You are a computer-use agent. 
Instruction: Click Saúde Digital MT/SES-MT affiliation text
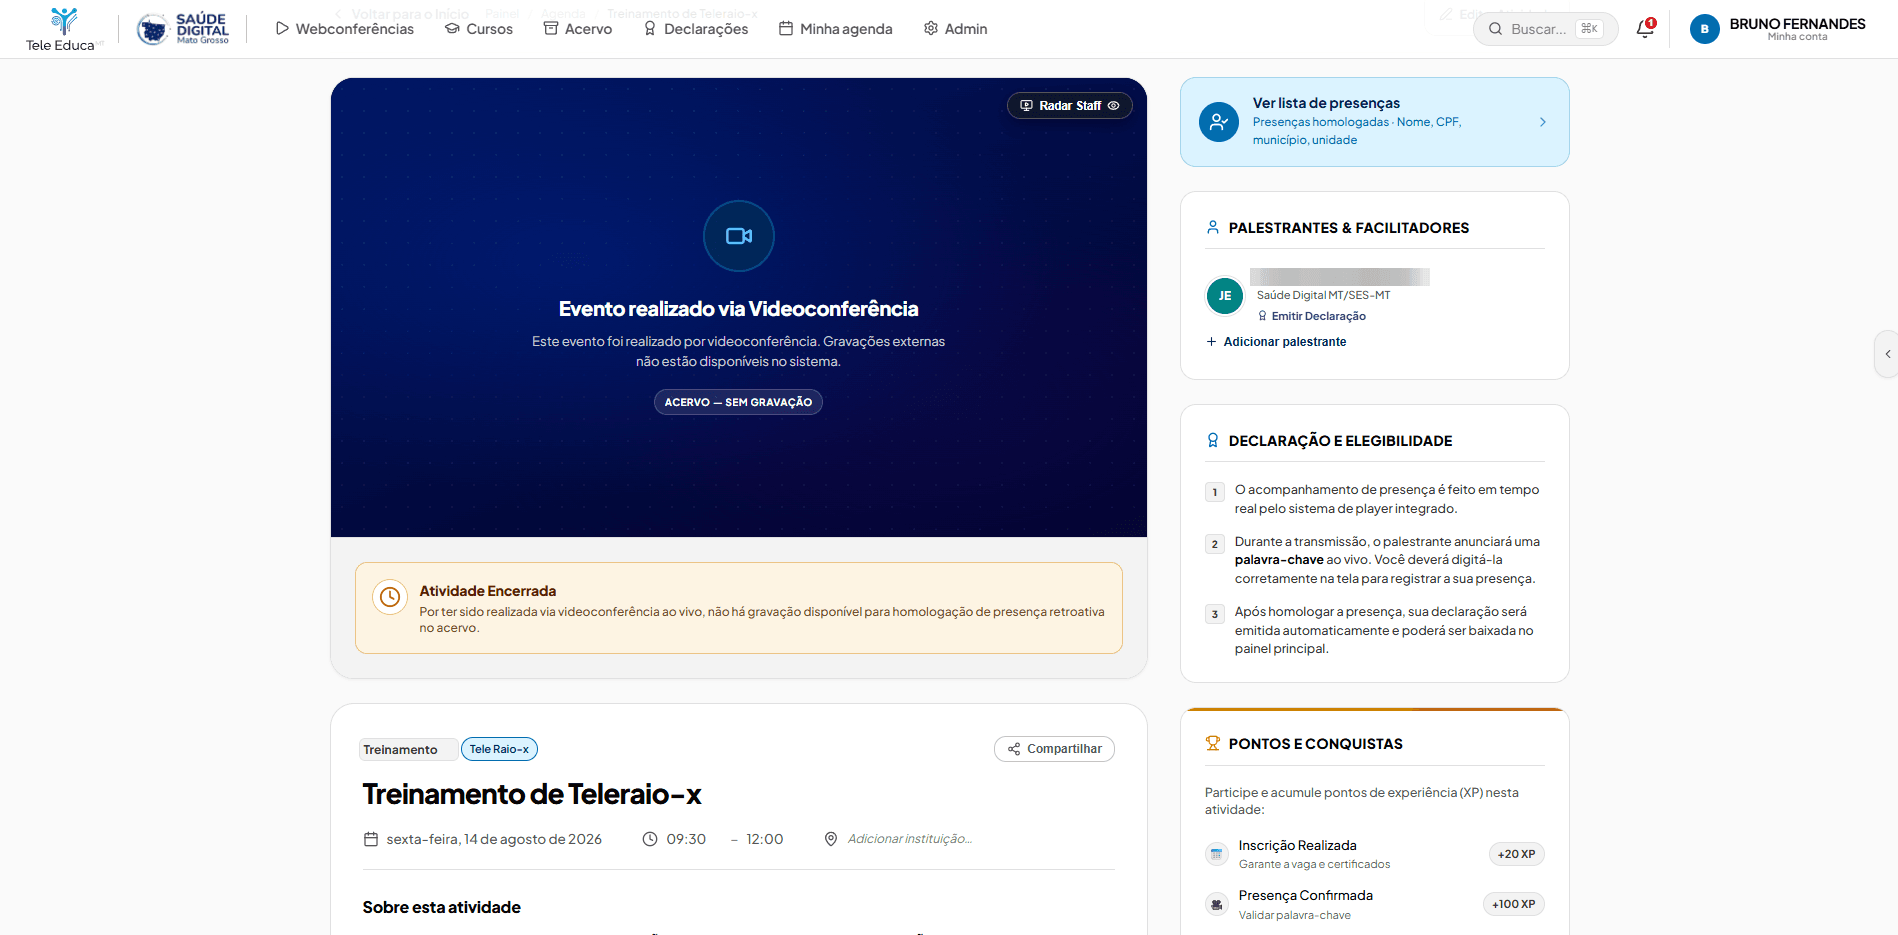(1323, 295)
